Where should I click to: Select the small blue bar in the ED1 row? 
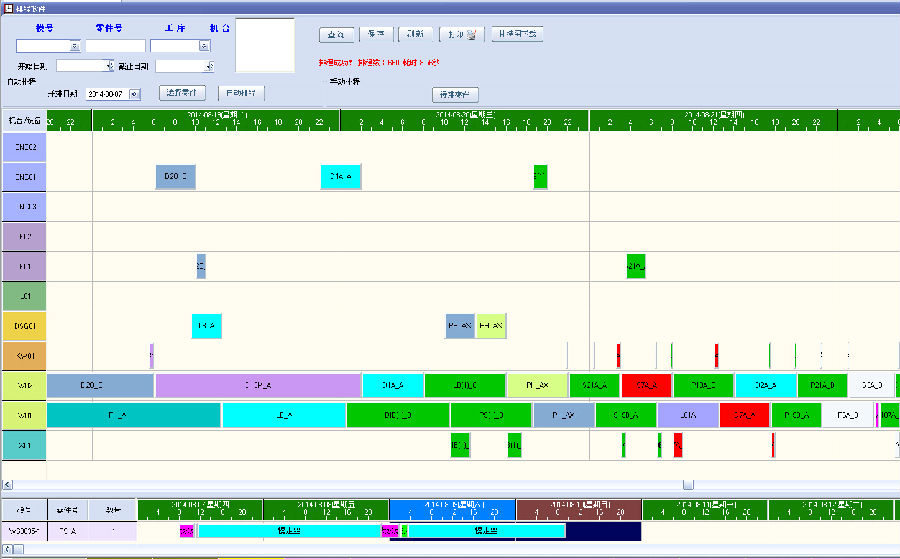coord(201,266)
